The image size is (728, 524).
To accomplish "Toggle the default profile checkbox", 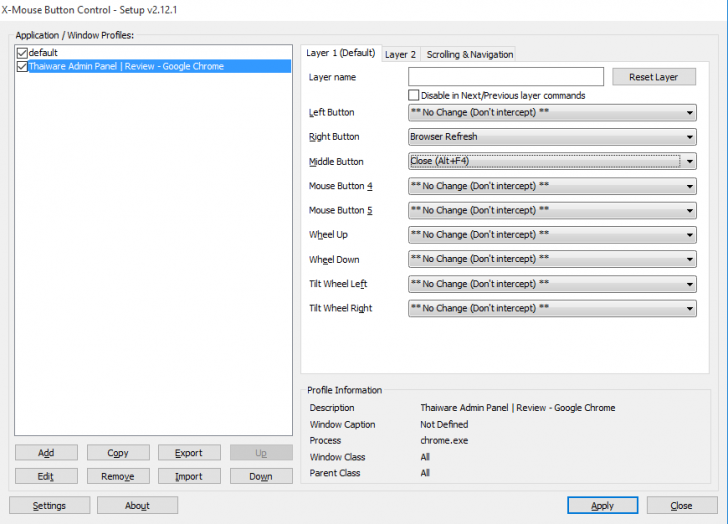I will point(22,53).
